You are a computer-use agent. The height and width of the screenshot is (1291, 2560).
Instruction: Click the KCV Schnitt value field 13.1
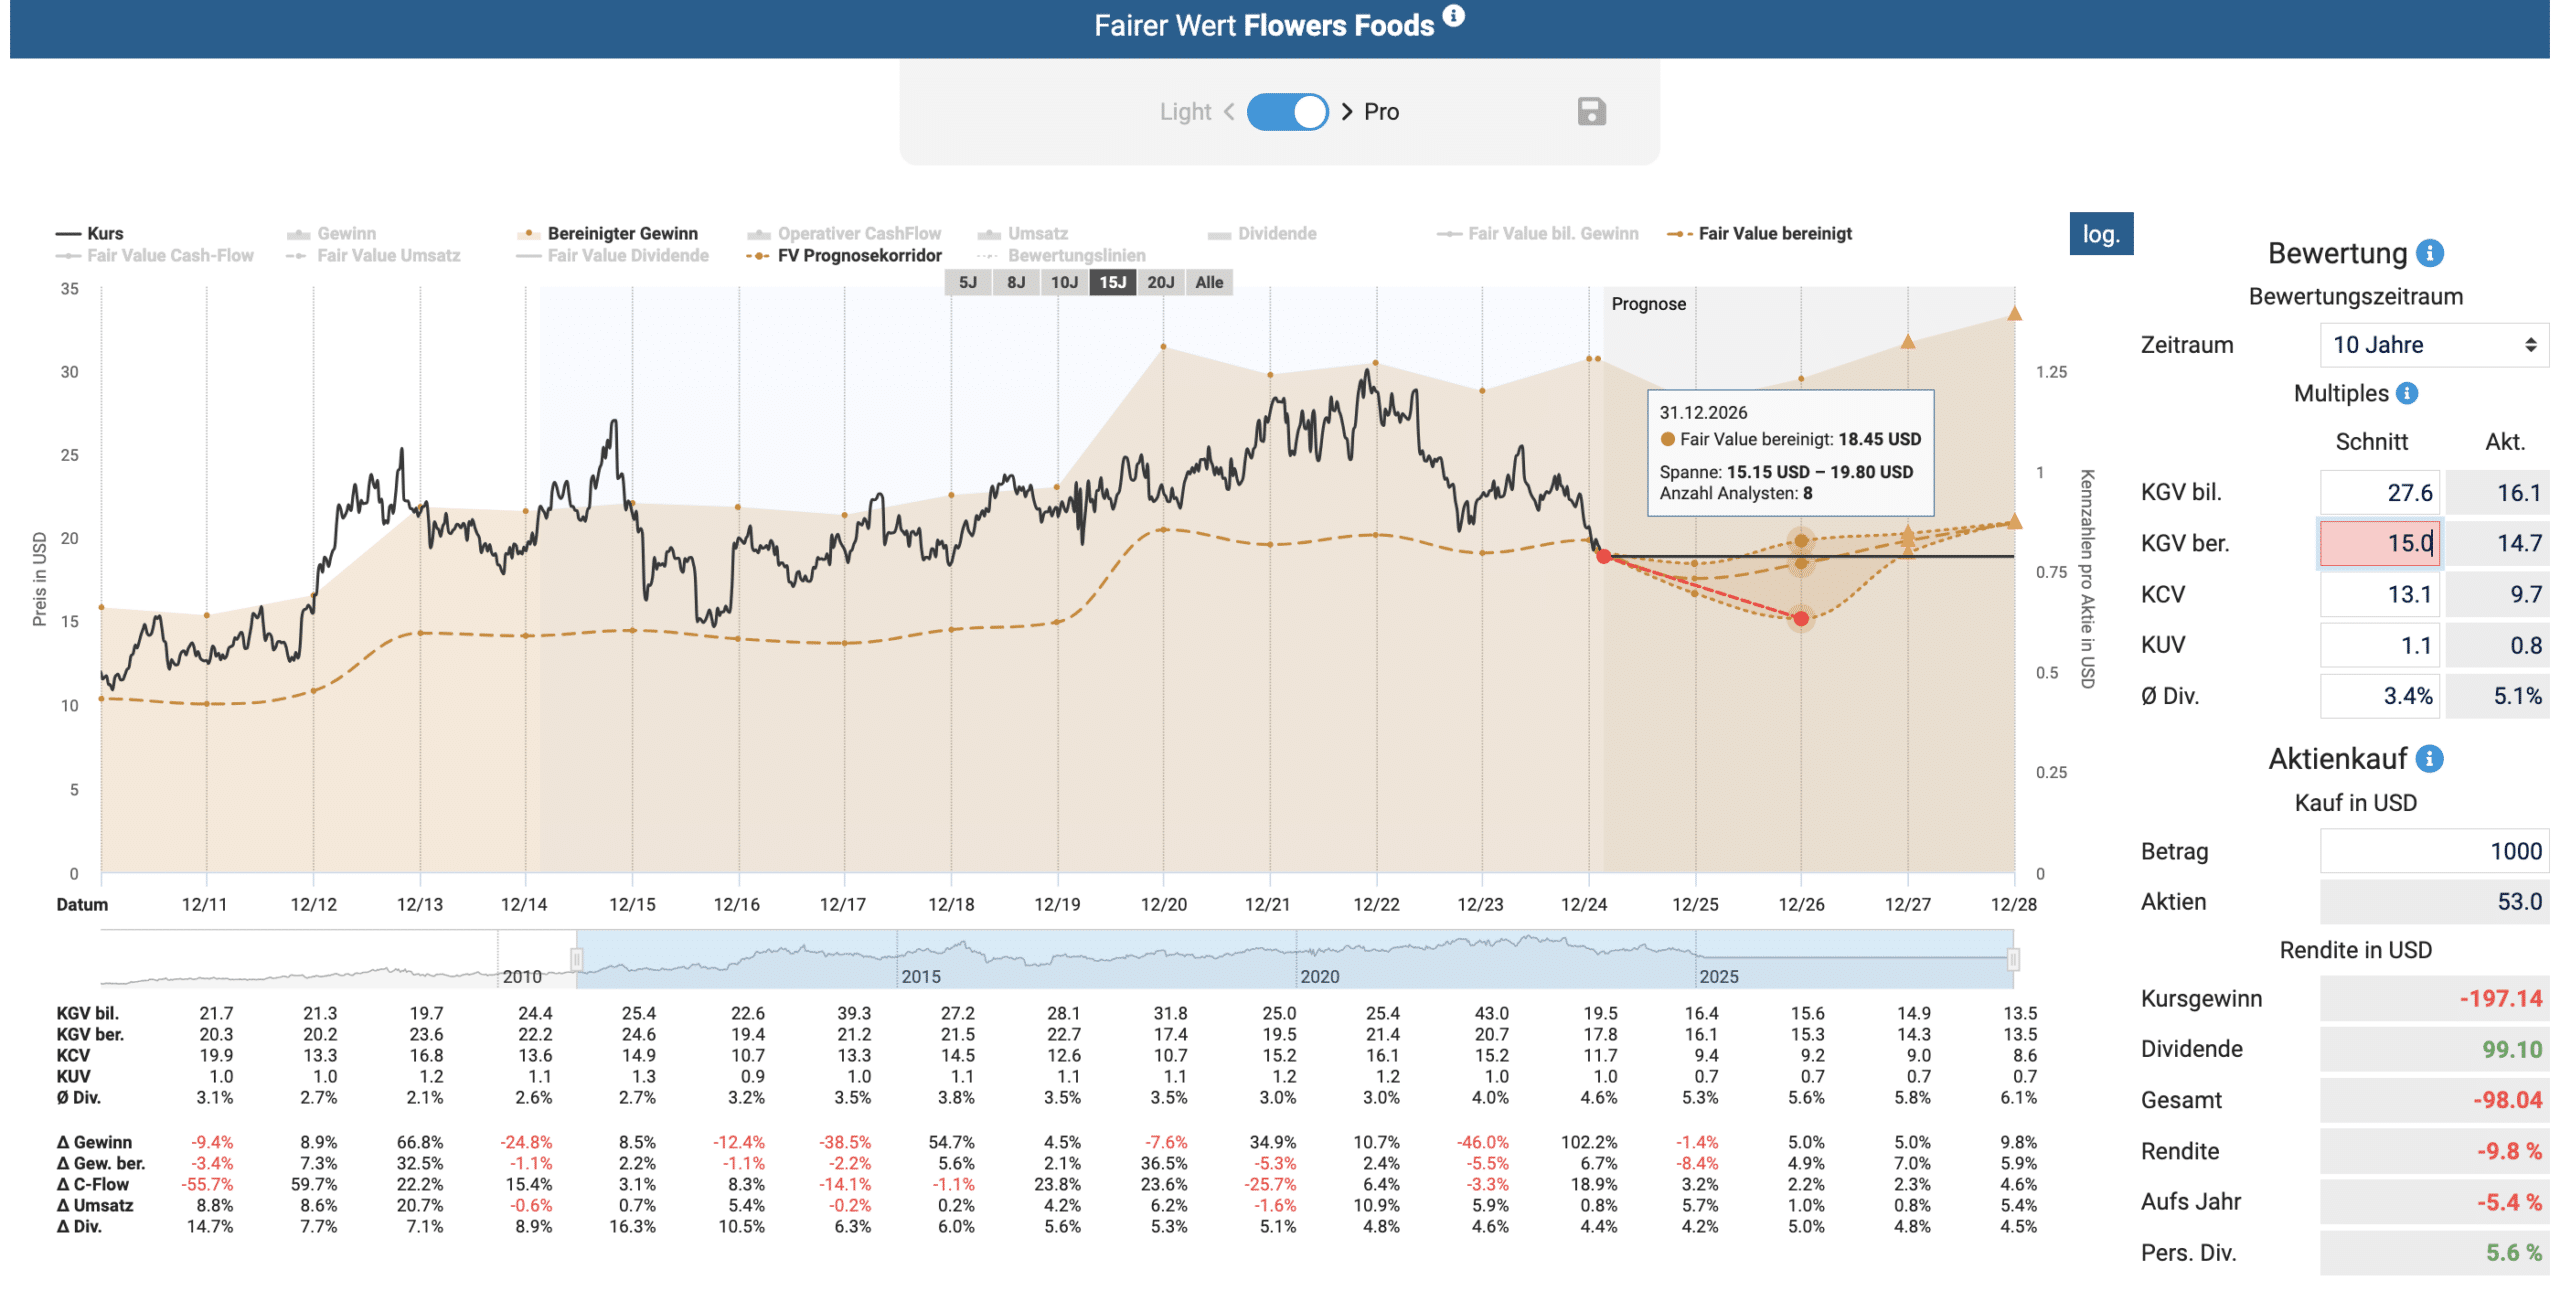pos(2379,594)
